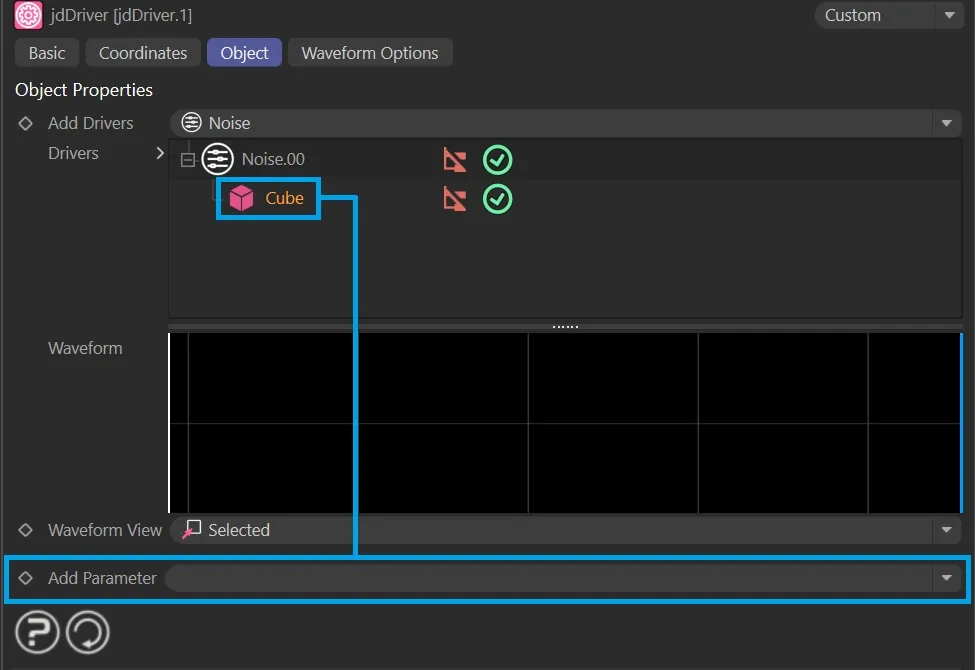Click the dotted splitter handle above the waveform
The width and height of the screenshot is (975, 670).
[565, 326]
